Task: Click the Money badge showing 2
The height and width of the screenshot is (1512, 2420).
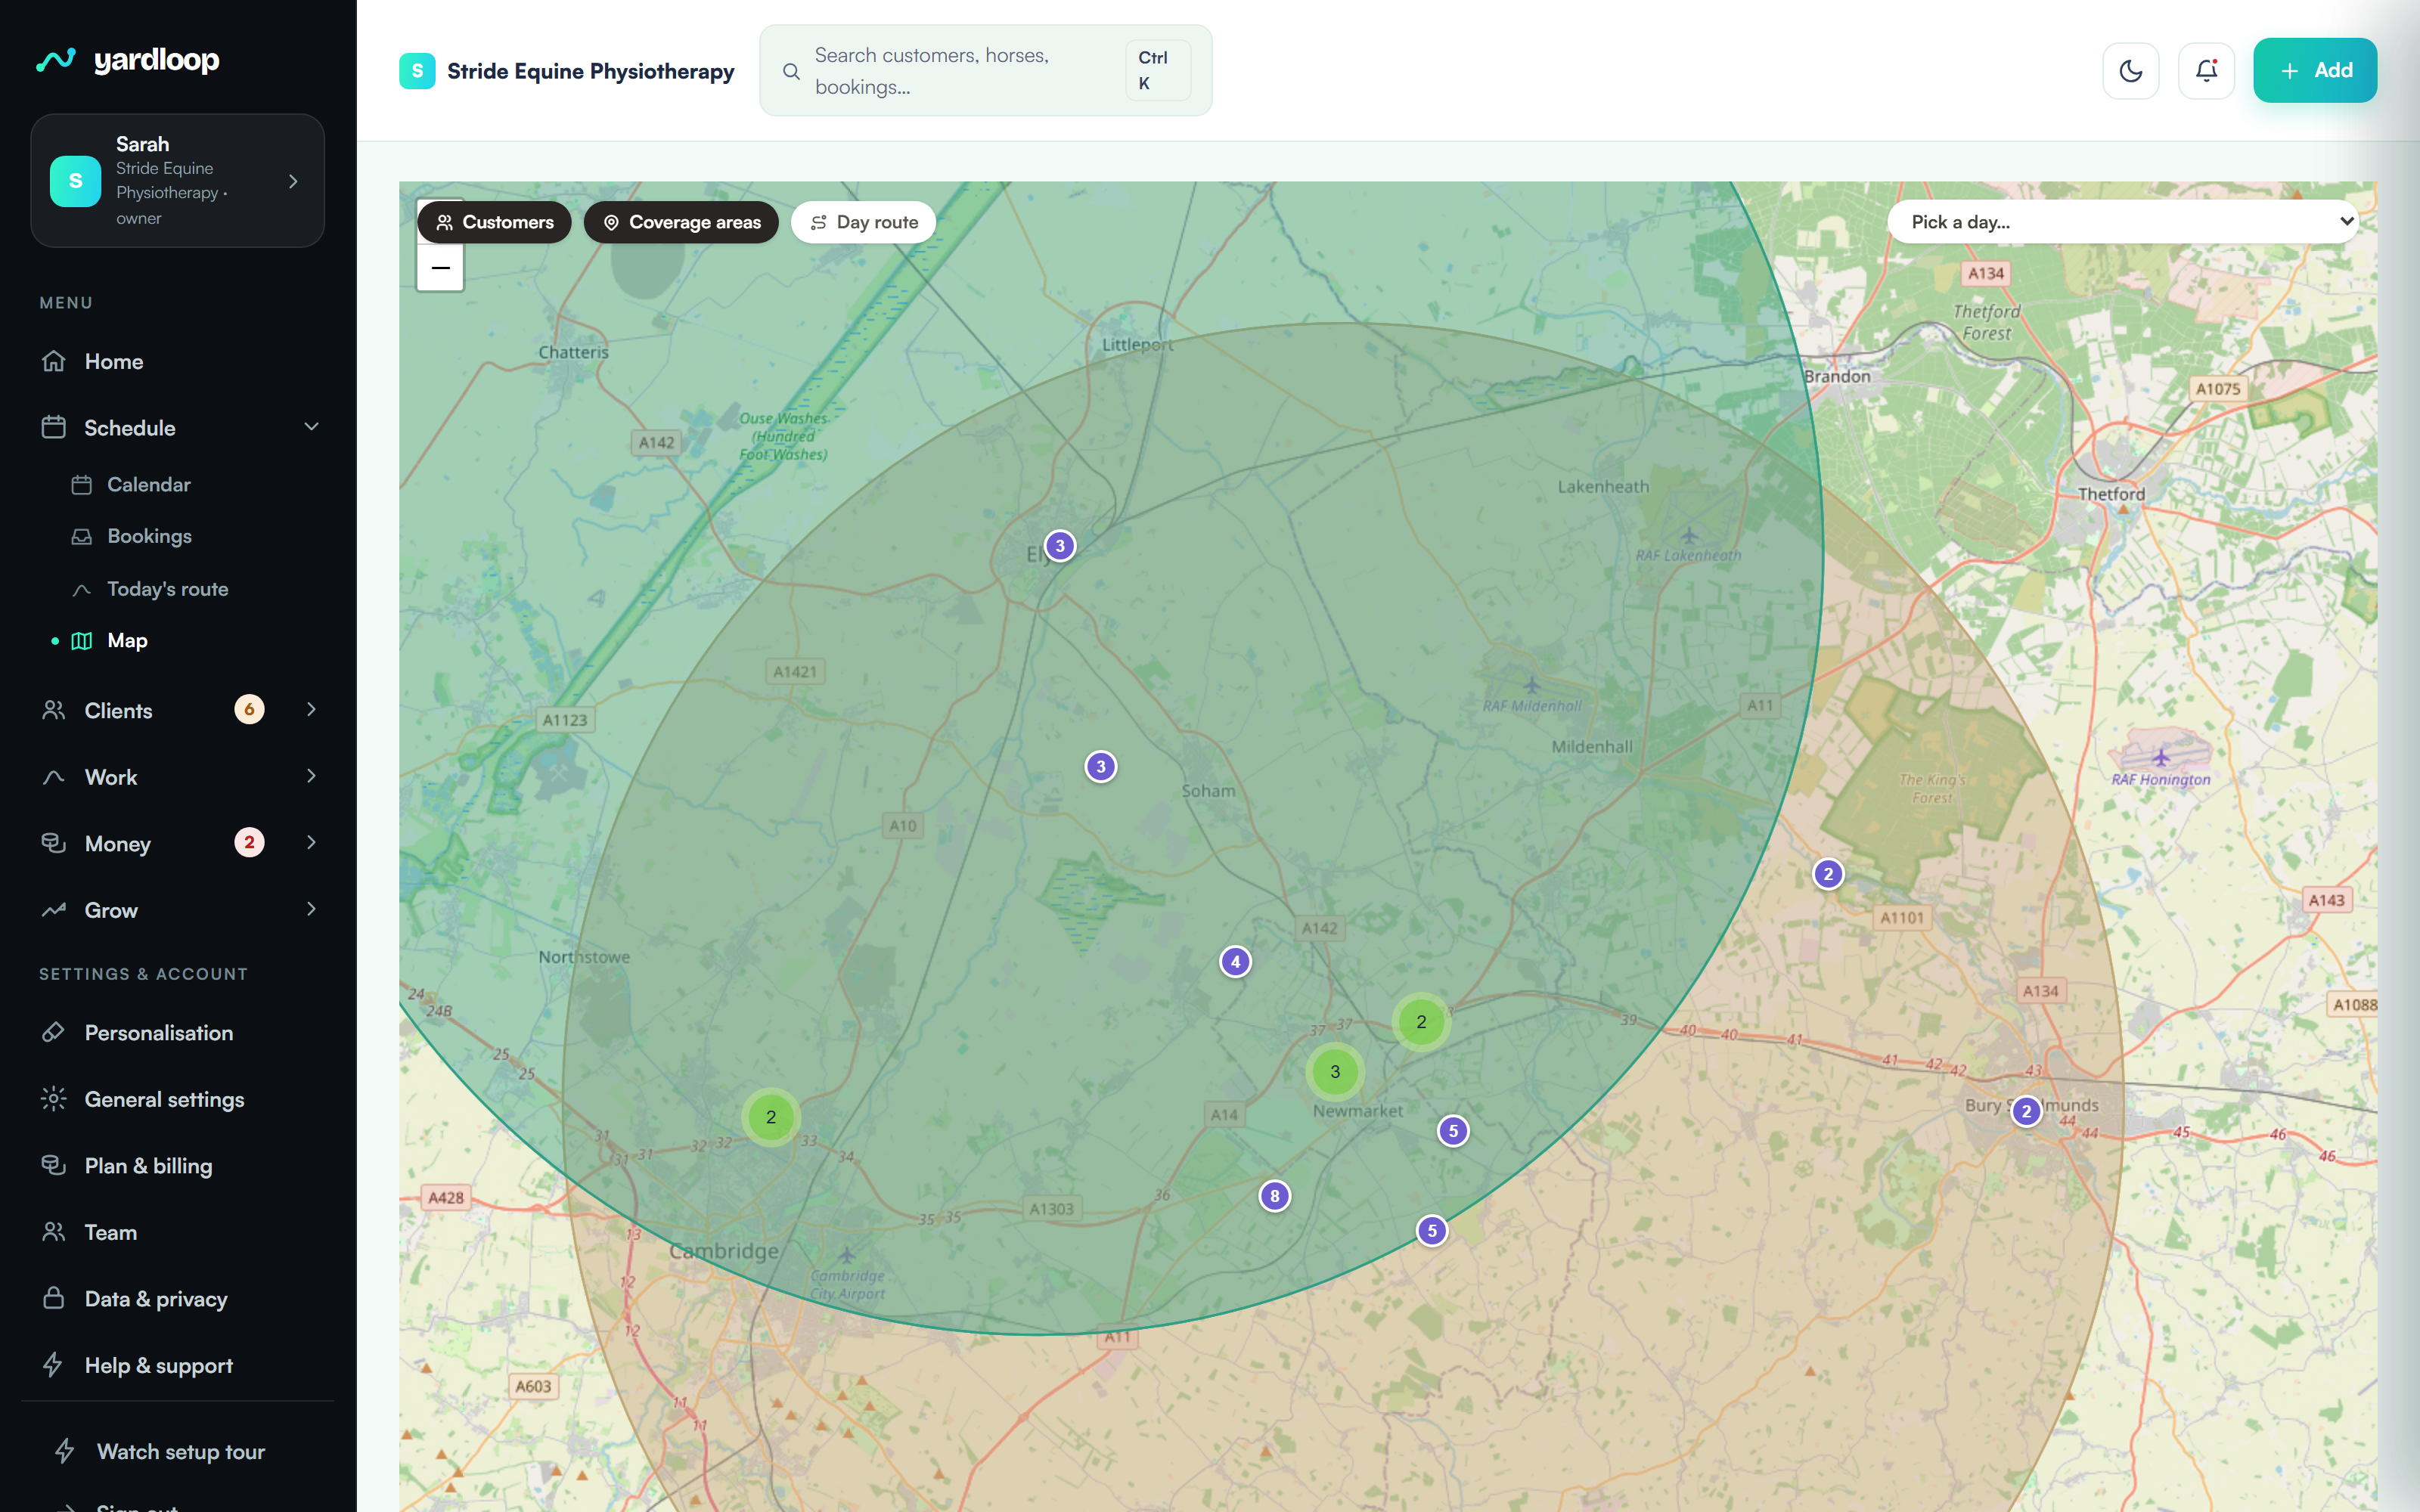Action: coord(249,842)
